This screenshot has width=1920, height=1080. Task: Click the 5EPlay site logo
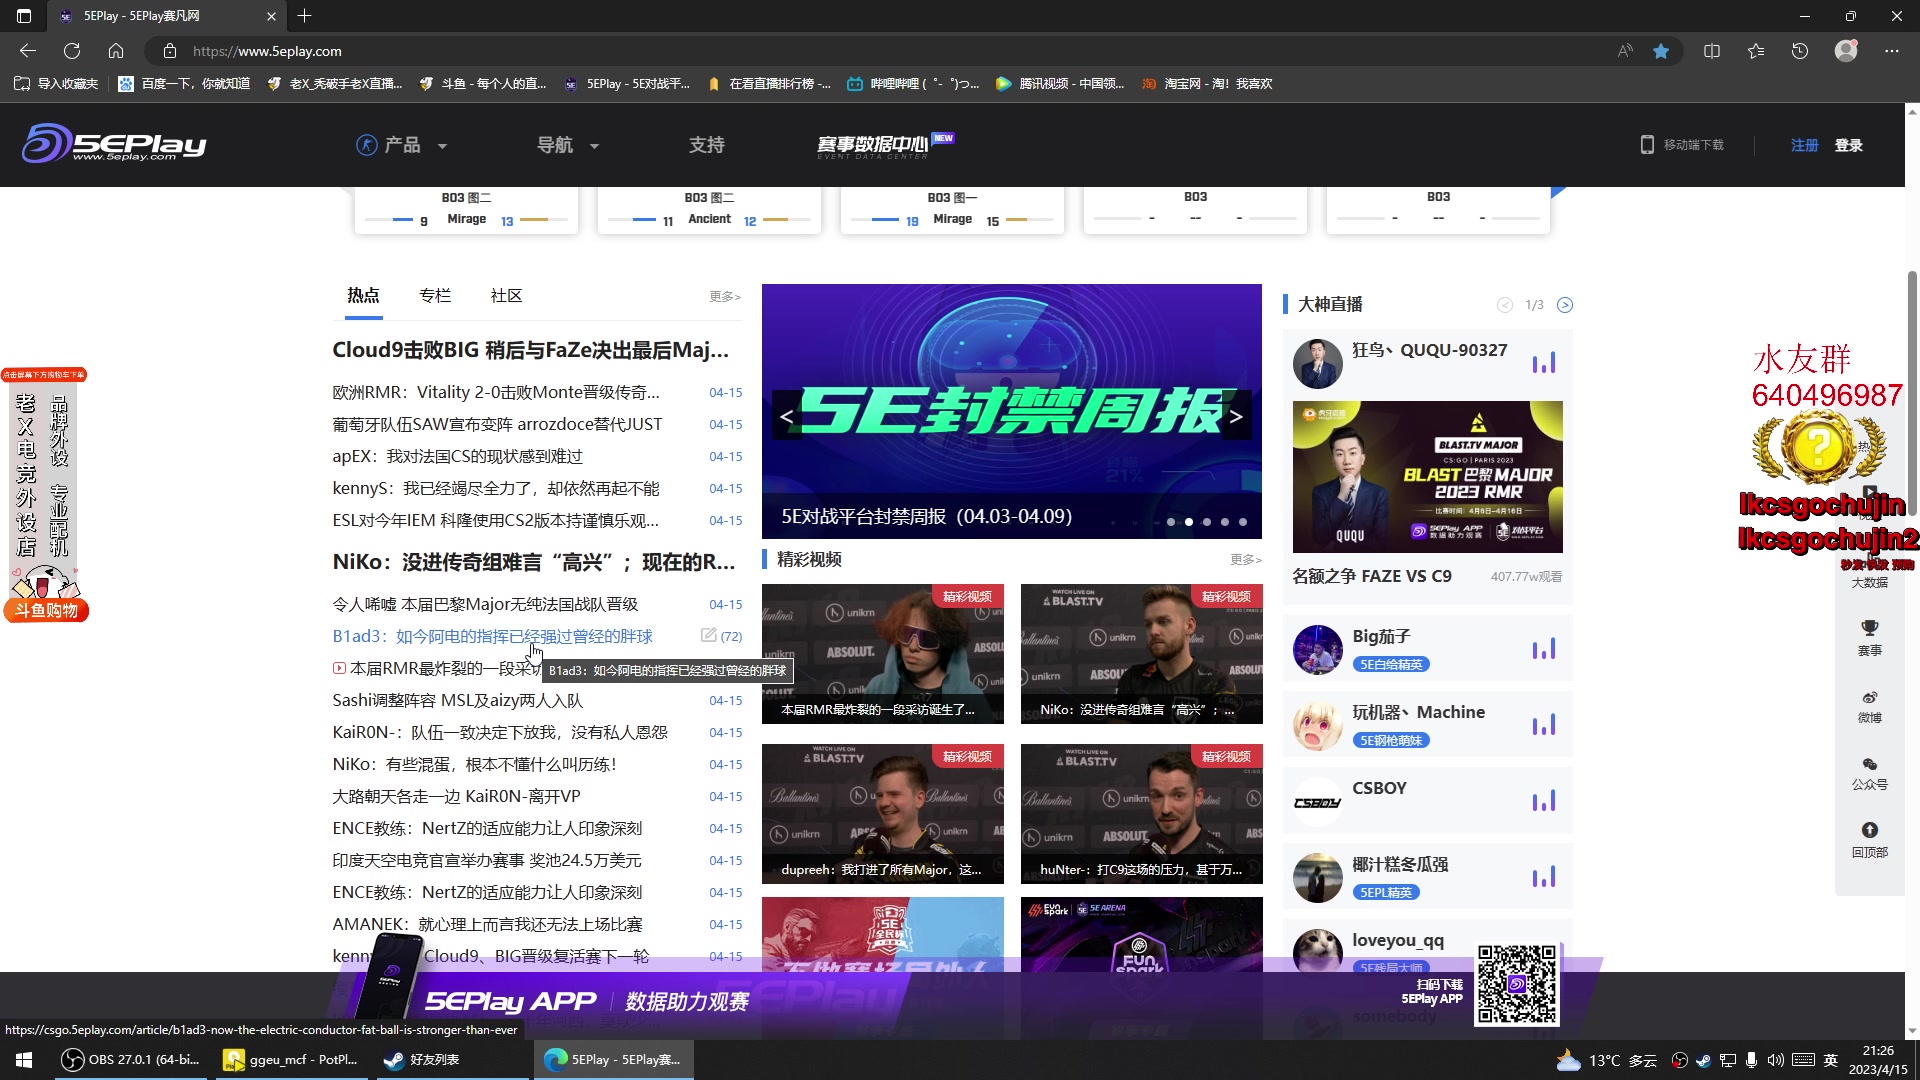[x=114, y=144]
